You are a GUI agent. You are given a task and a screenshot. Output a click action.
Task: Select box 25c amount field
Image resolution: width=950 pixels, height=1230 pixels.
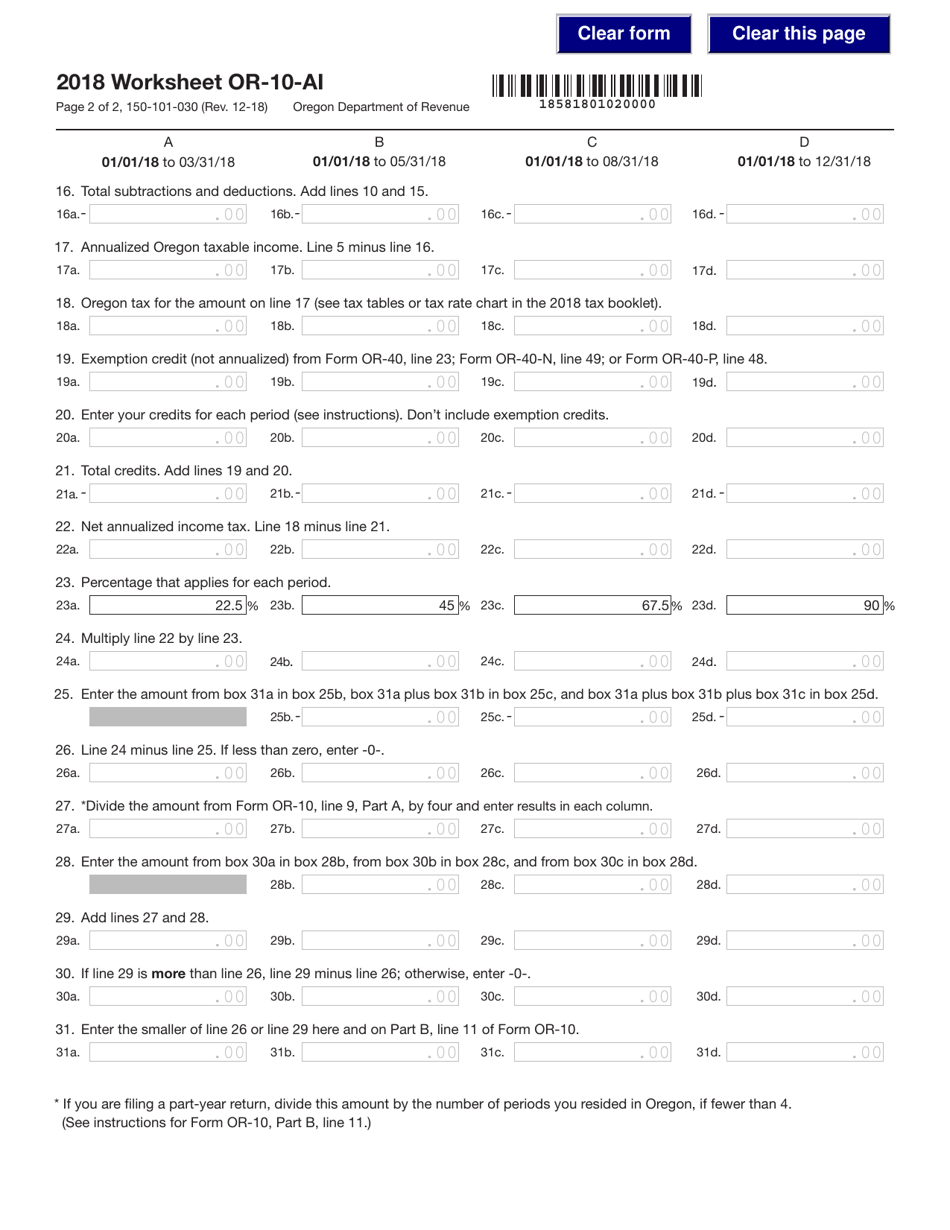click(592, 716)
